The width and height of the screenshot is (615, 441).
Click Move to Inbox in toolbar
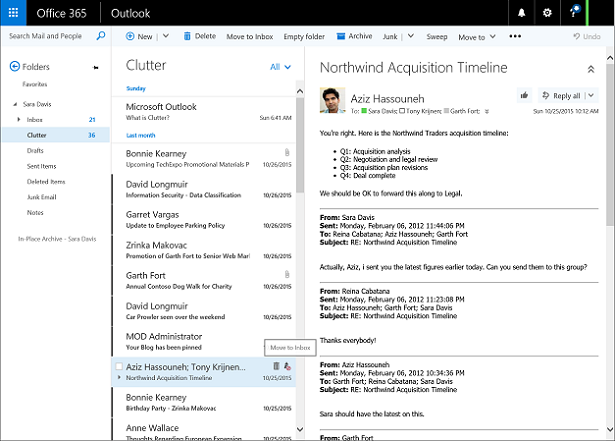point(250,36)
